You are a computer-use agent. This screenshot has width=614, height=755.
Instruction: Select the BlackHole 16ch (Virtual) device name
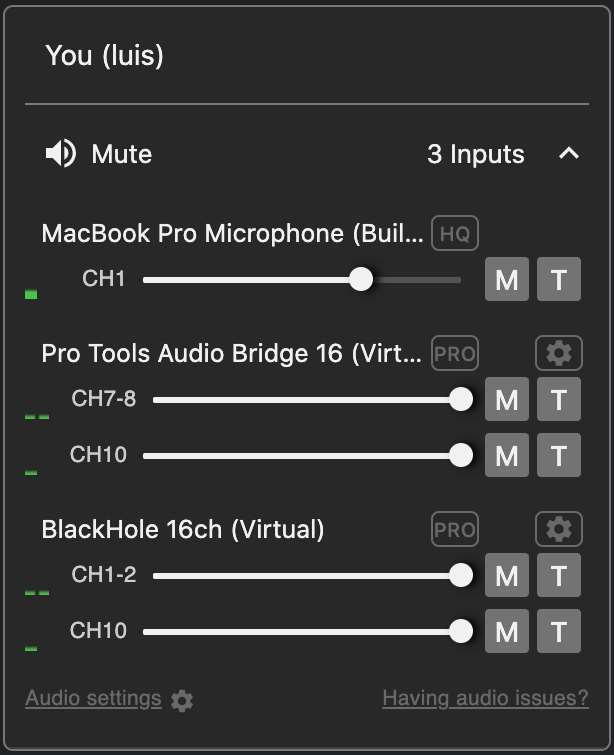tap(183, 529)
